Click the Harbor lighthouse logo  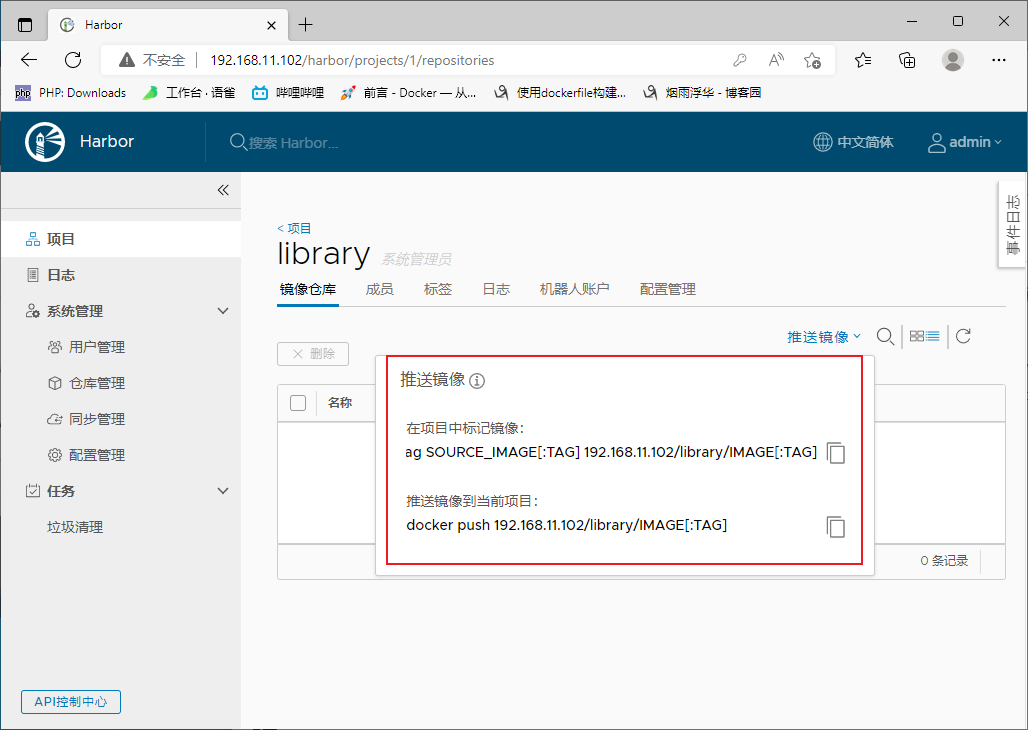(x=45, y=142)
